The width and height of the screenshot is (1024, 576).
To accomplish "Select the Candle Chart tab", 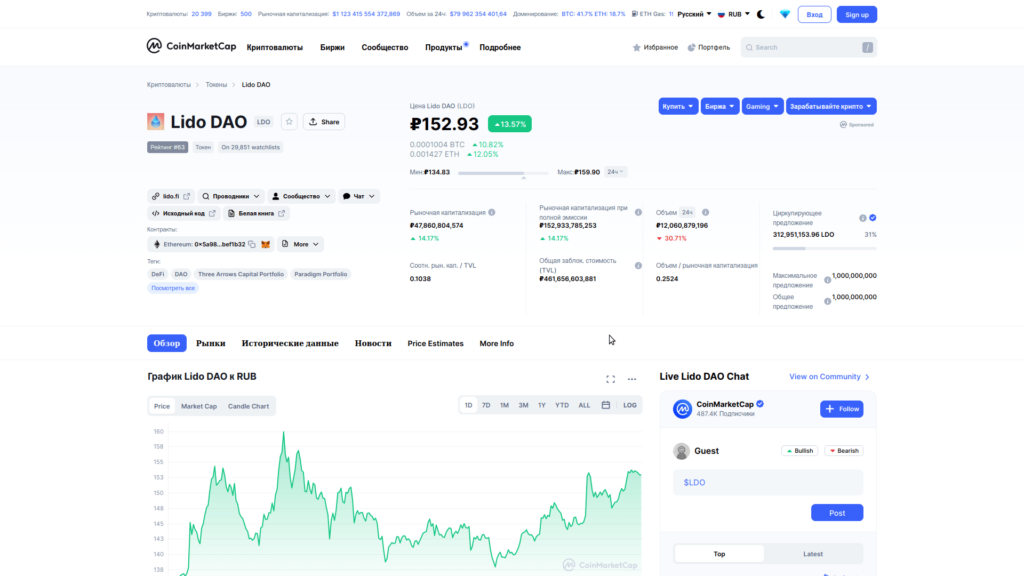I will [x=248, y=406].
